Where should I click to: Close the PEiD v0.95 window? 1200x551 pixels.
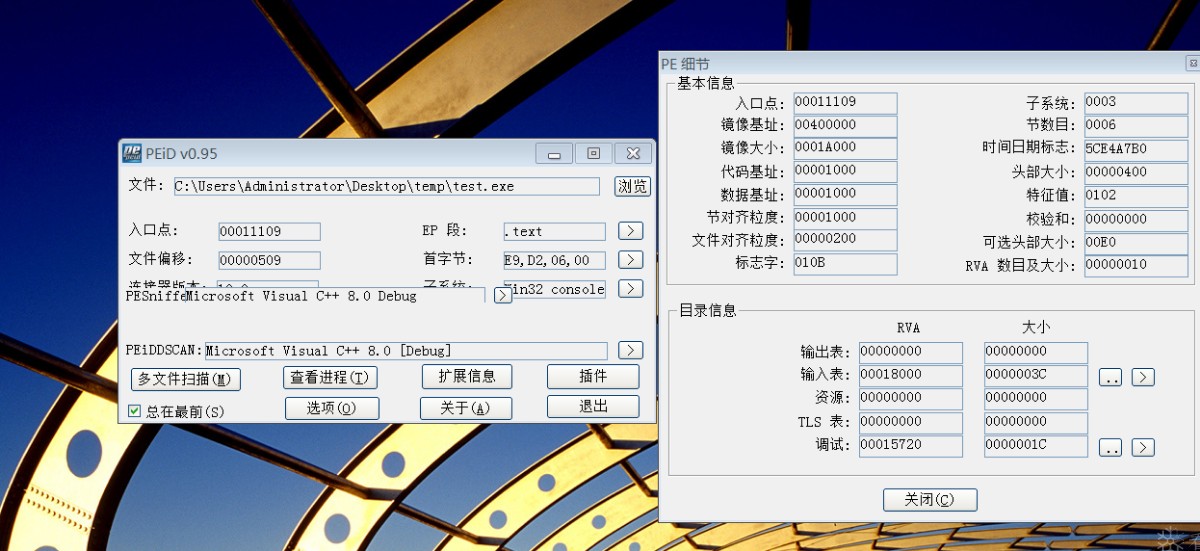[x=633, y=153]
